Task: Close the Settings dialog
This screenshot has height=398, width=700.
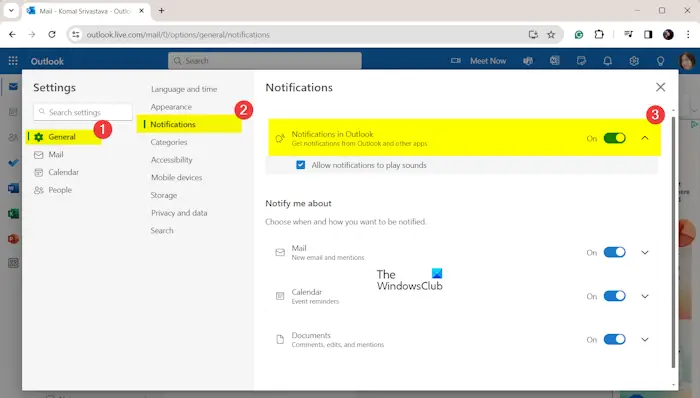Action: pyautogui.click(x=660, y=87)
